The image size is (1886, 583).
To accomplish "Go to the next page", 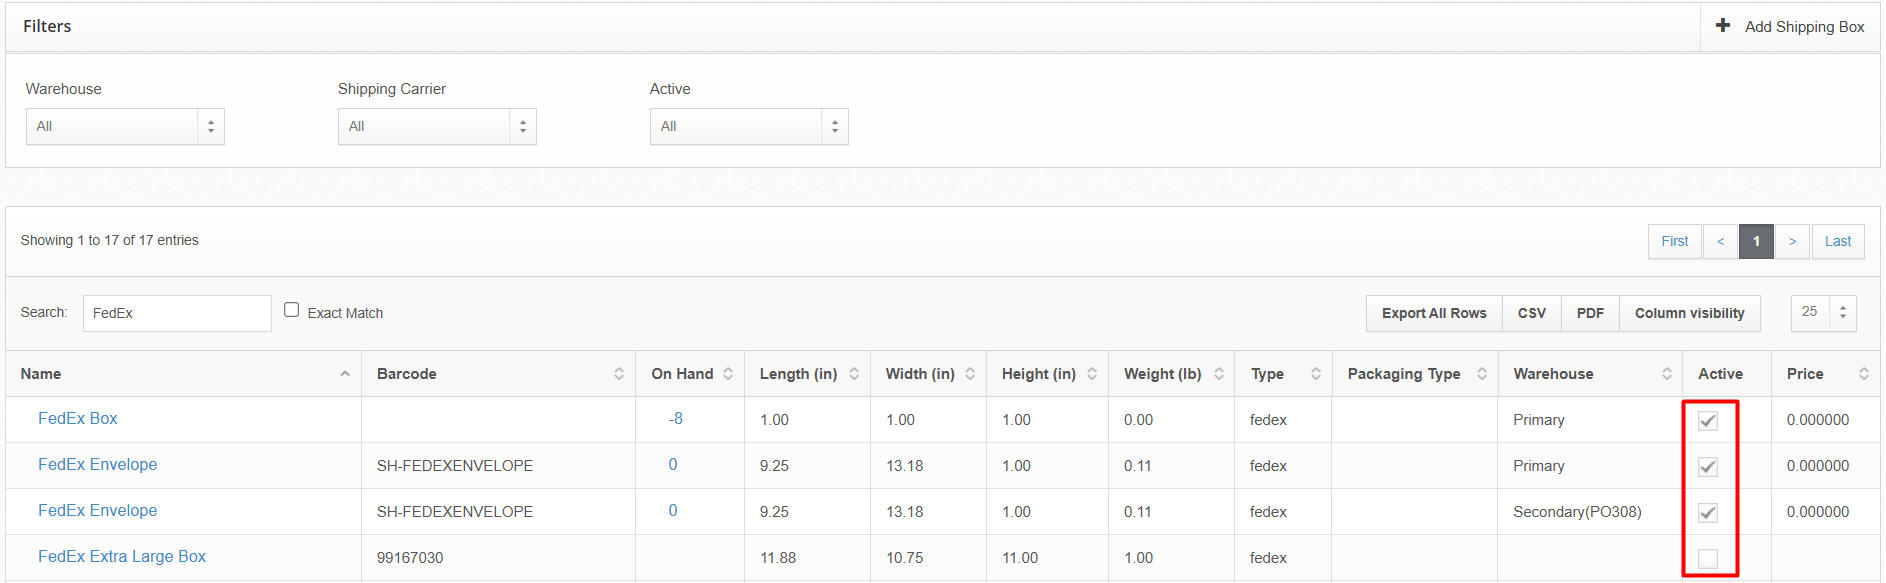I will pyautogui.click(x=1792, y=241).
